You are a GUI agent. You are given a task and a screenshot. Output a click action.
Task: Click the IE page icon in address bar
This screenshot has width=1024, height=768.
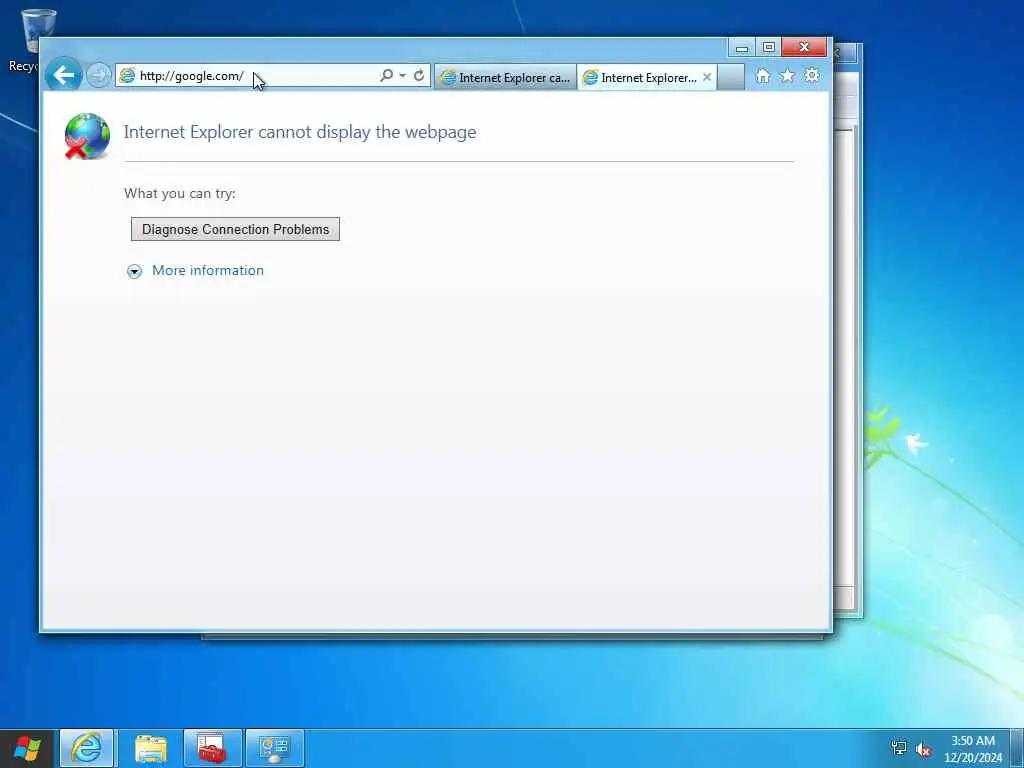coord(127,76)
